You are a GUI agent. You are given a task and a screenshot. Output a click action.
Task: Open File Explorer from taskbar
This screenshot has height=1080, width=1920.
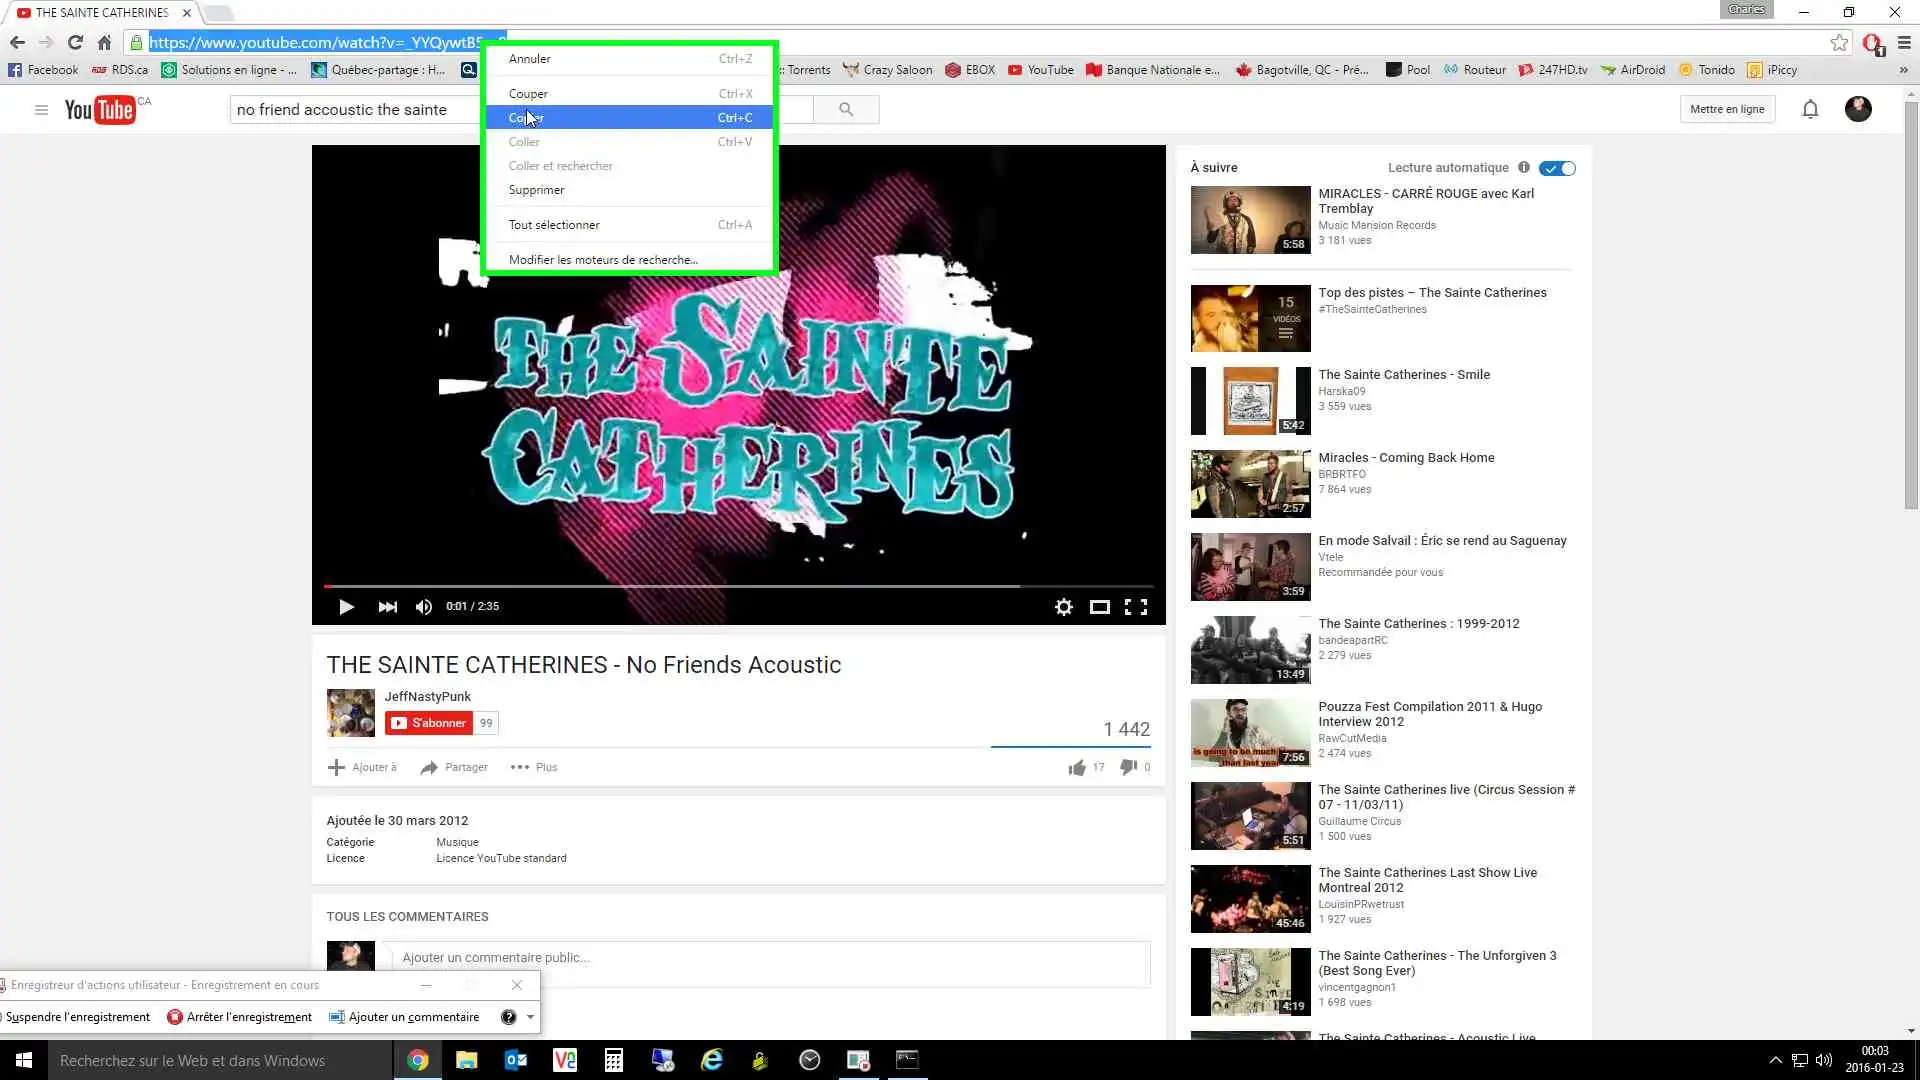tap(467, 1060)
